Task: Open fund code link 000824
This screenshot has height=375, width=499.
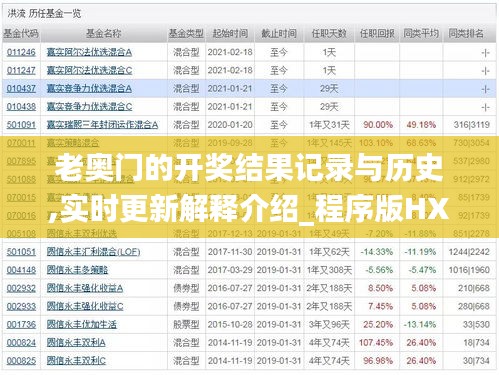Action: point(21,342)
